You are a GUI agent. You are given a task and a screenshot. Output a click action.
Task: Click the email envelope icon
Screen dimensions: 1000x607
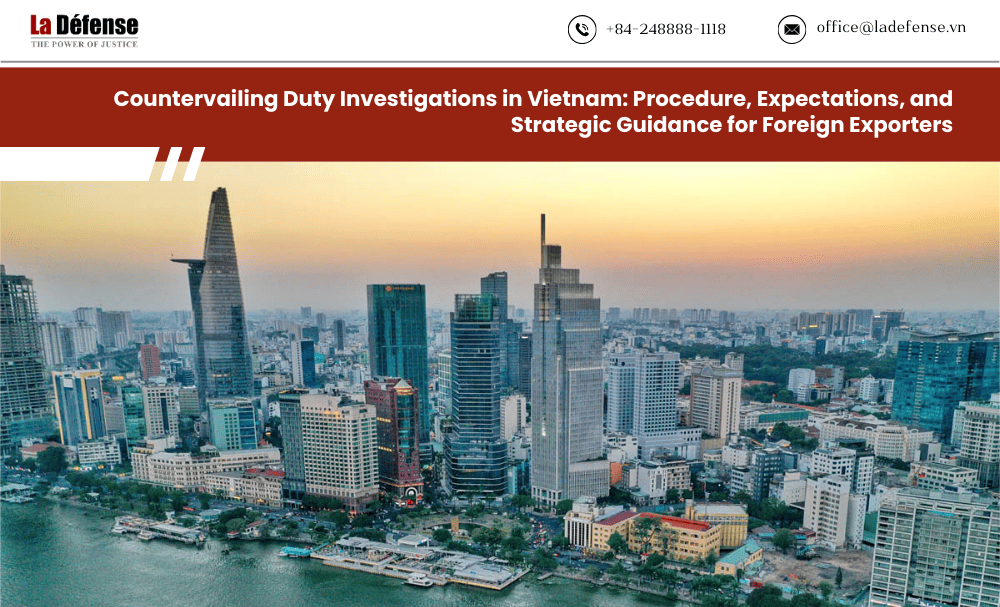pos(791,29)
